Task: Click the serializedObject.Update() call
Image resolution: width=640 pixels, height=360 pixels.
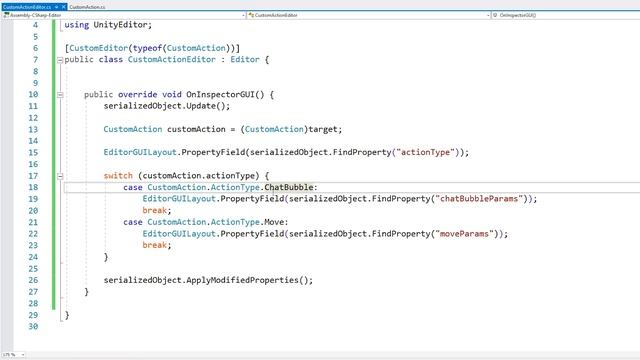Action: point(167,106)
